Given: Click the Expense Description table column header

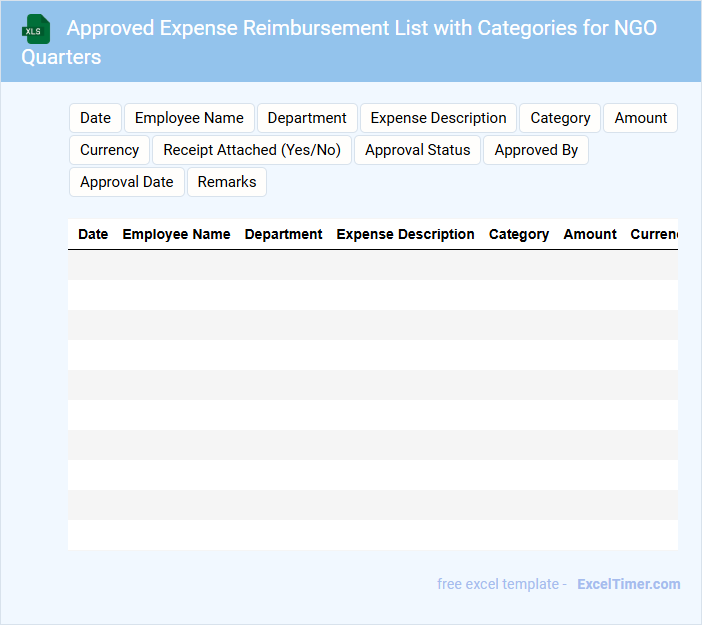Looking at the screenshot, I should coord(405,234).
